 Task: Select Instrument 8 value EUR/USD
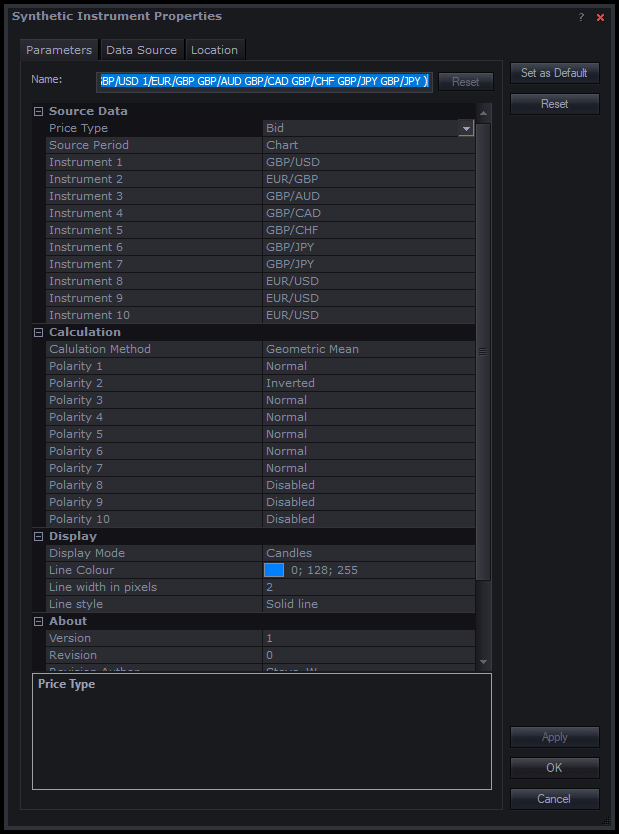tap(369, 281)
